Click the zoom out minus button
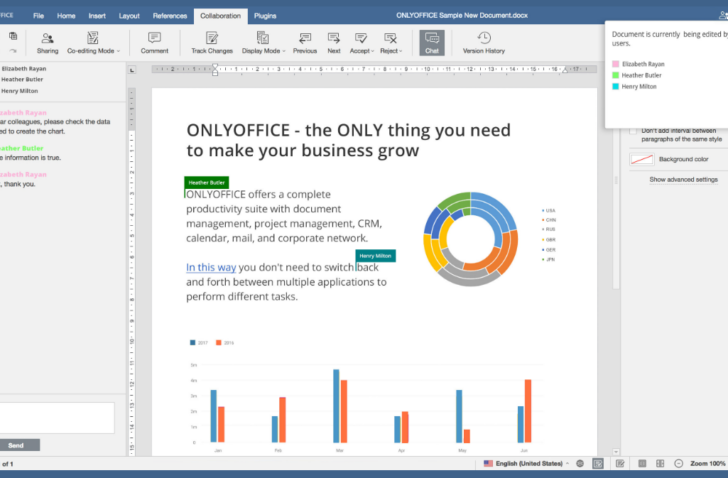 (678, 463)
